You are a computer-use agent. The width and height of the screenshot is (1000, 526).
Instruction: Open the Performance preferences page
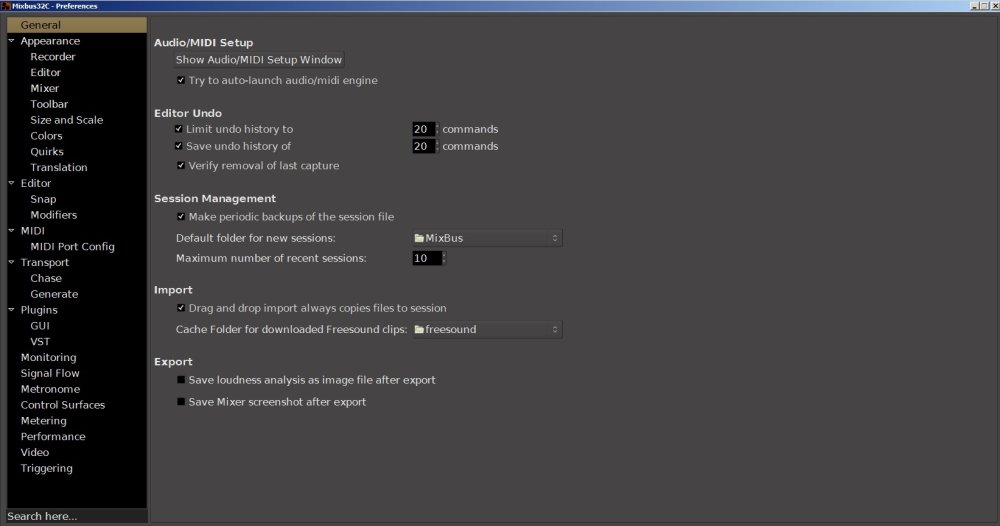point(53,437)
